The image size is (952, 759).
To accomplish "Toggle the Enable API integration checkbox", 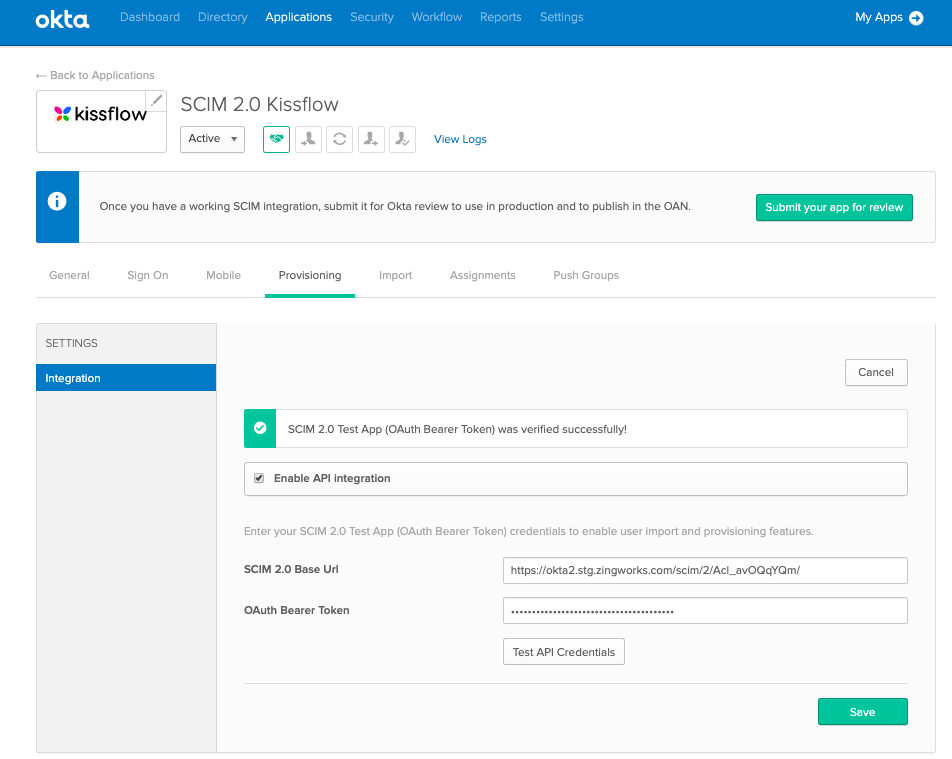I will click(x=259, y=478).
